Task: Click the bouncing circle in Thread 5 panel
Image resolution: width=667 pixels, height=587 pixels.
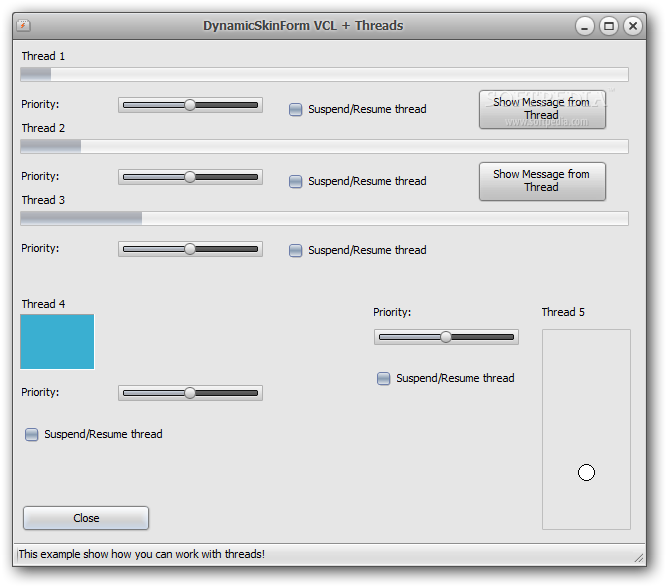Action: [x=586, y=472]
